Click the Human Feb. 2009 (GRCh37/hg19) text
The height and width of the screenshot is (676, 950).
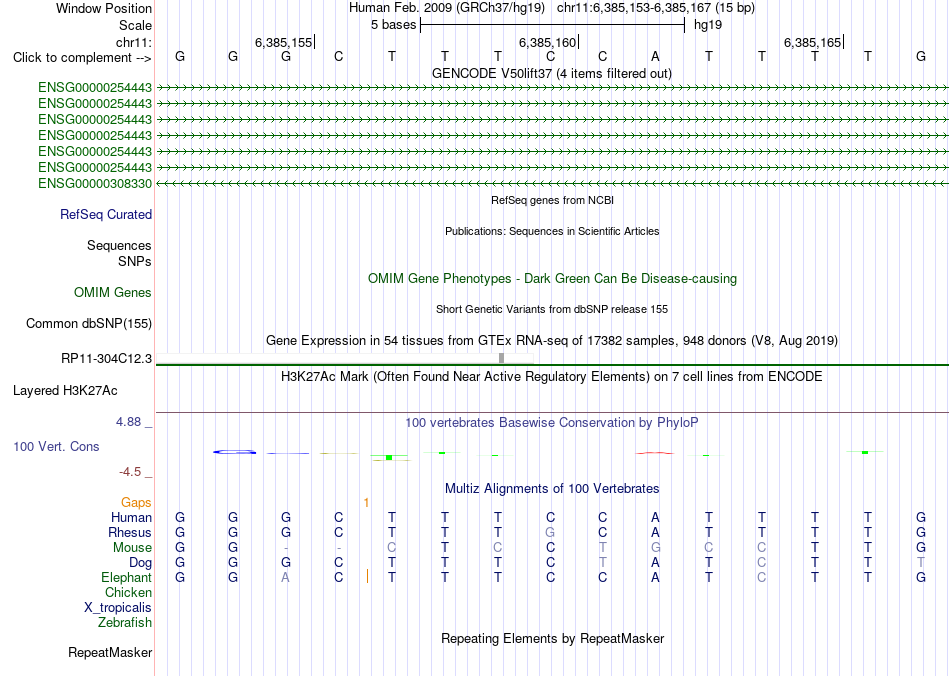(x=447, y=8)
